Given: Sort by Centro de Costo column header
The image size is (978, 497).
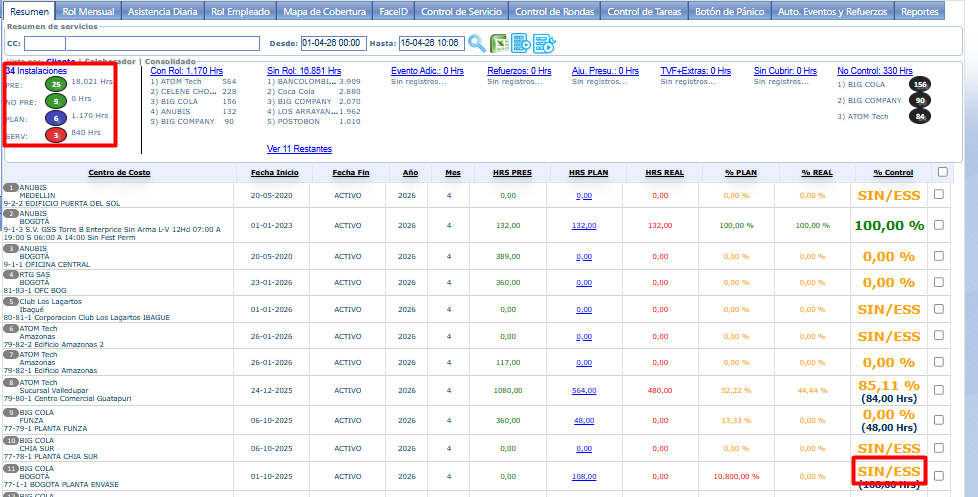Looking at the screenshot, I should pyautogui.click(x=119, y=172).
